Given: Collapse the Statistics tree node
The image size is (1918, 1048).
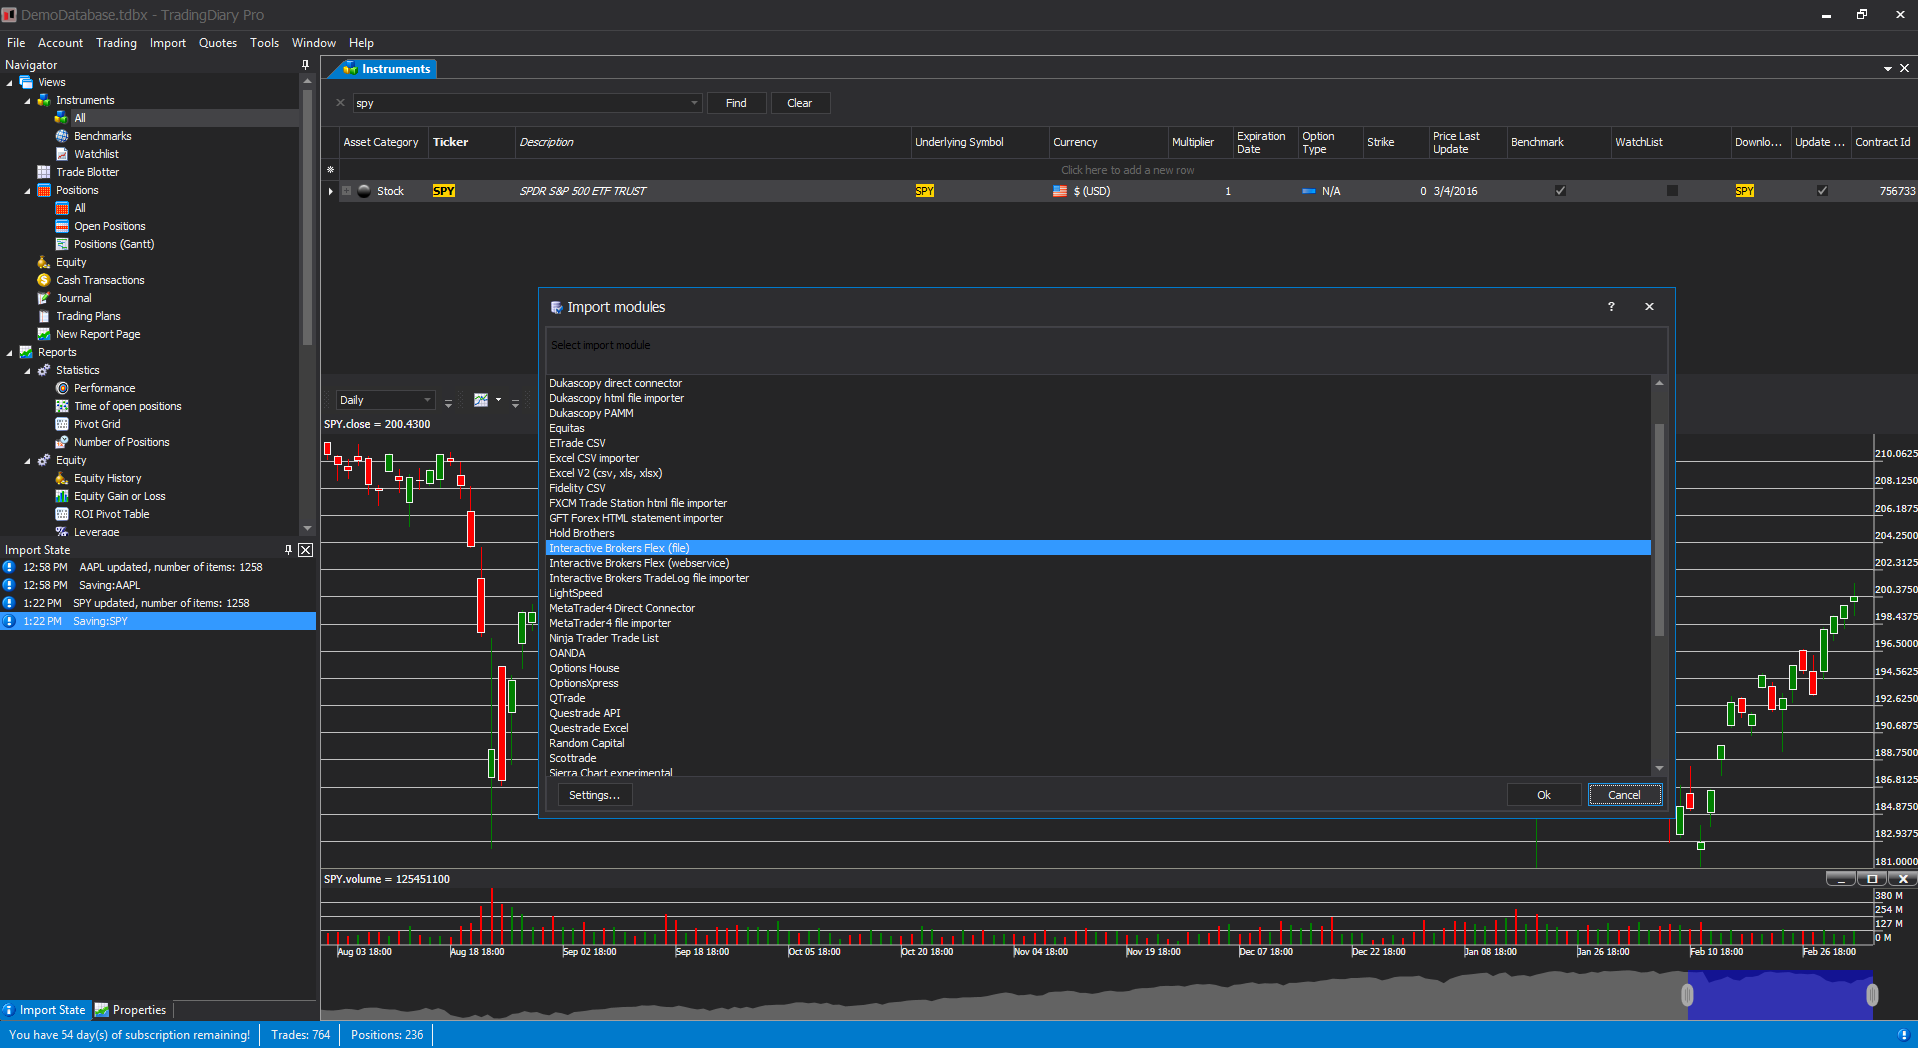Looking at the screenshot, I should (x=27, y=371).
